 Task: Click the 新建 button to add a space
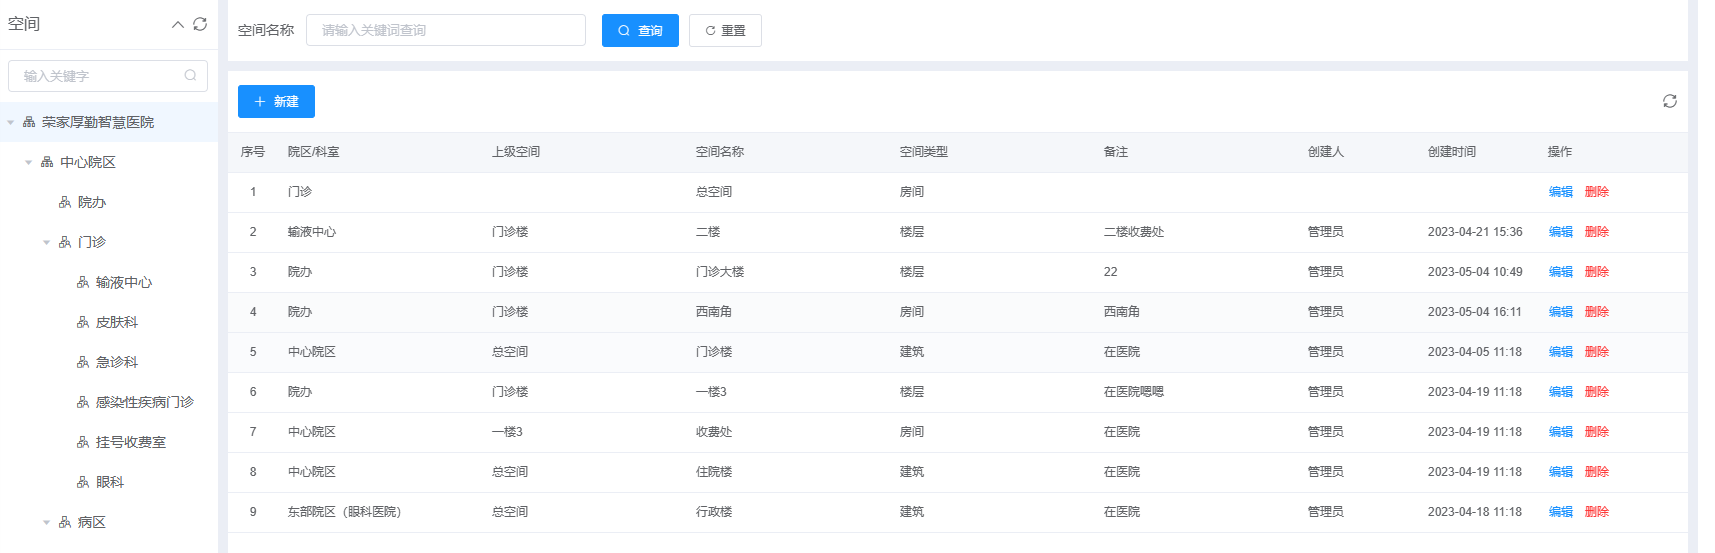276,101
